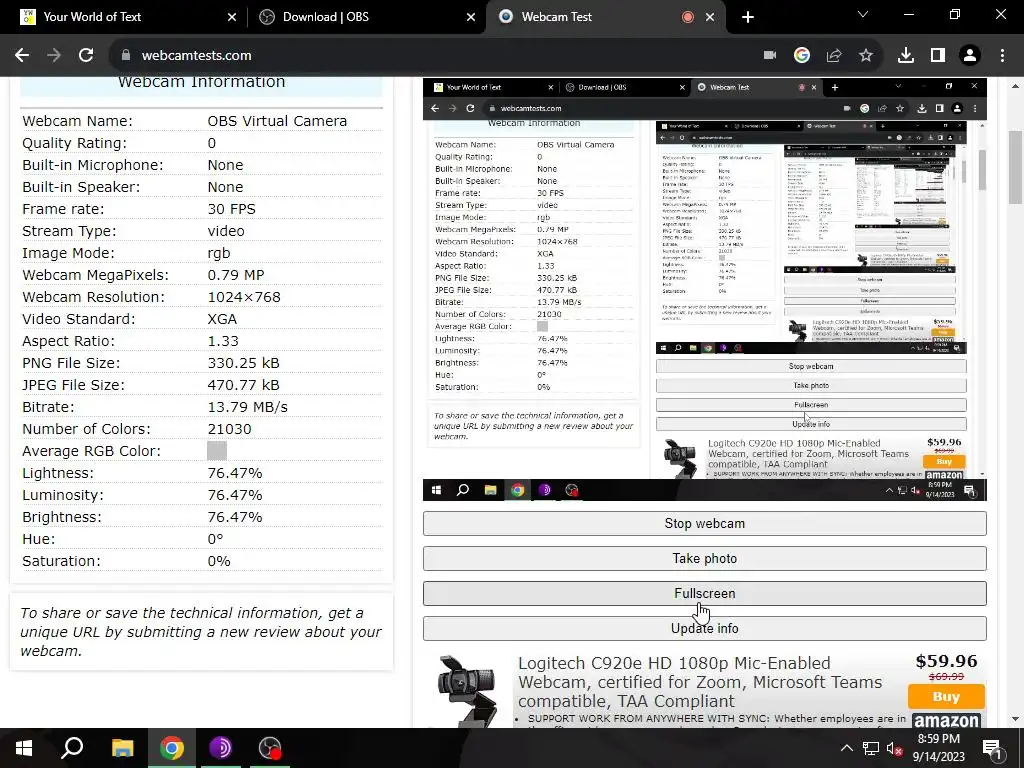
Task: Close the Download | OBS tab
Action: (x=471, y=17)
